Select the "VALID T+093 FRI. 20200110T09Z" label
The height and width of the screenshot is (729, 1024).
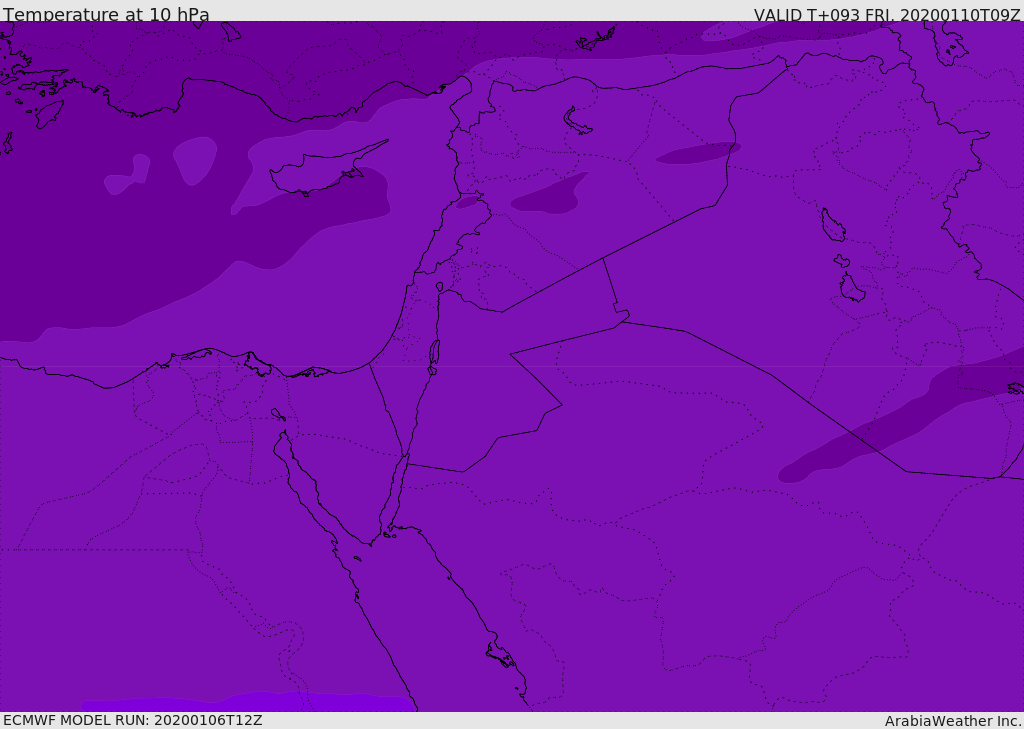coord(887,15)
